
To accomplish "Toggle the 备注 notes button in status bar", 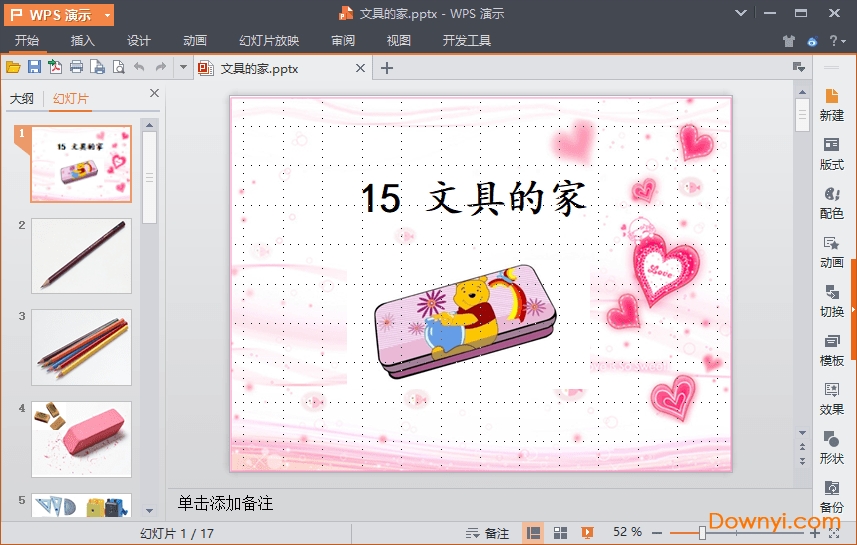I will (x=488, y=533).
